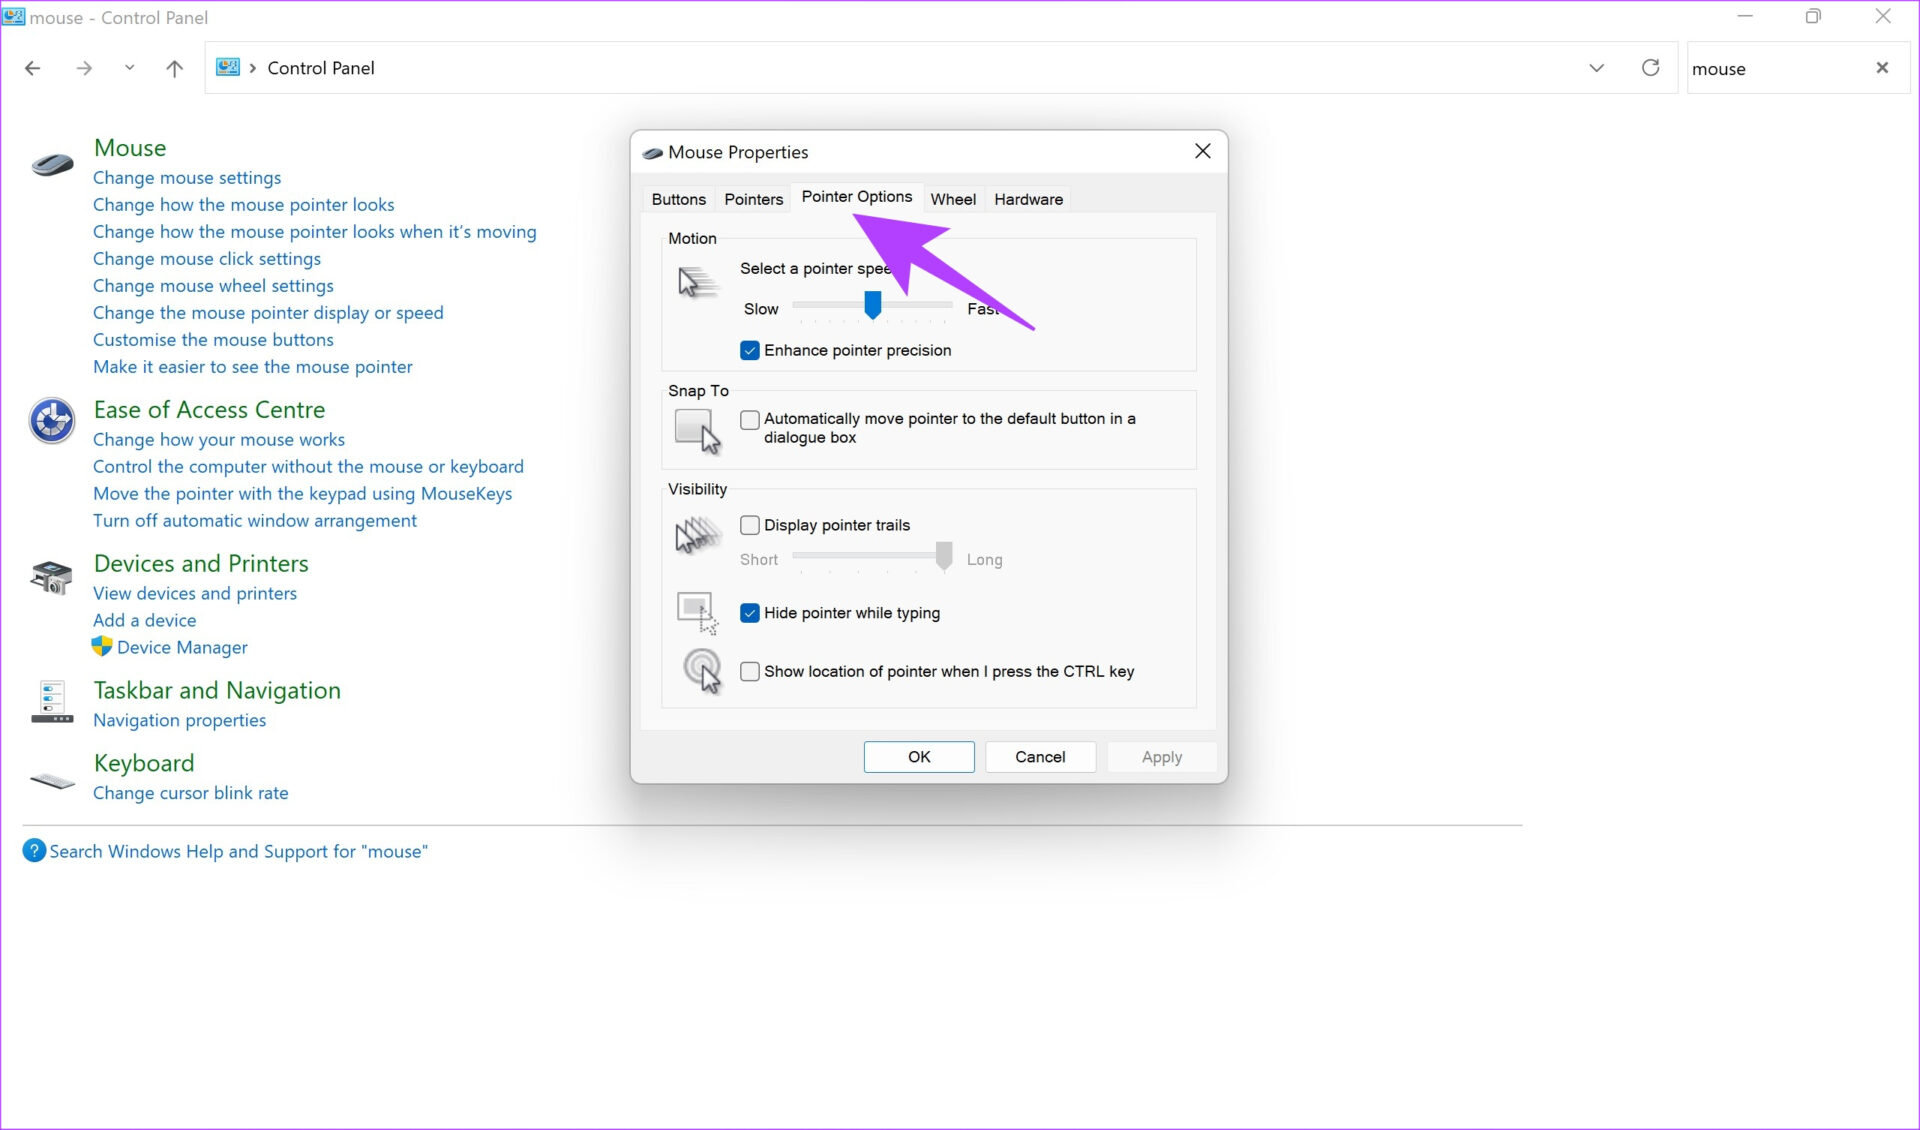Enable automatically move pointer to default button
Image resolution: width=1920 pixels, height=1130 pixels.
click(x=750, y=419)
